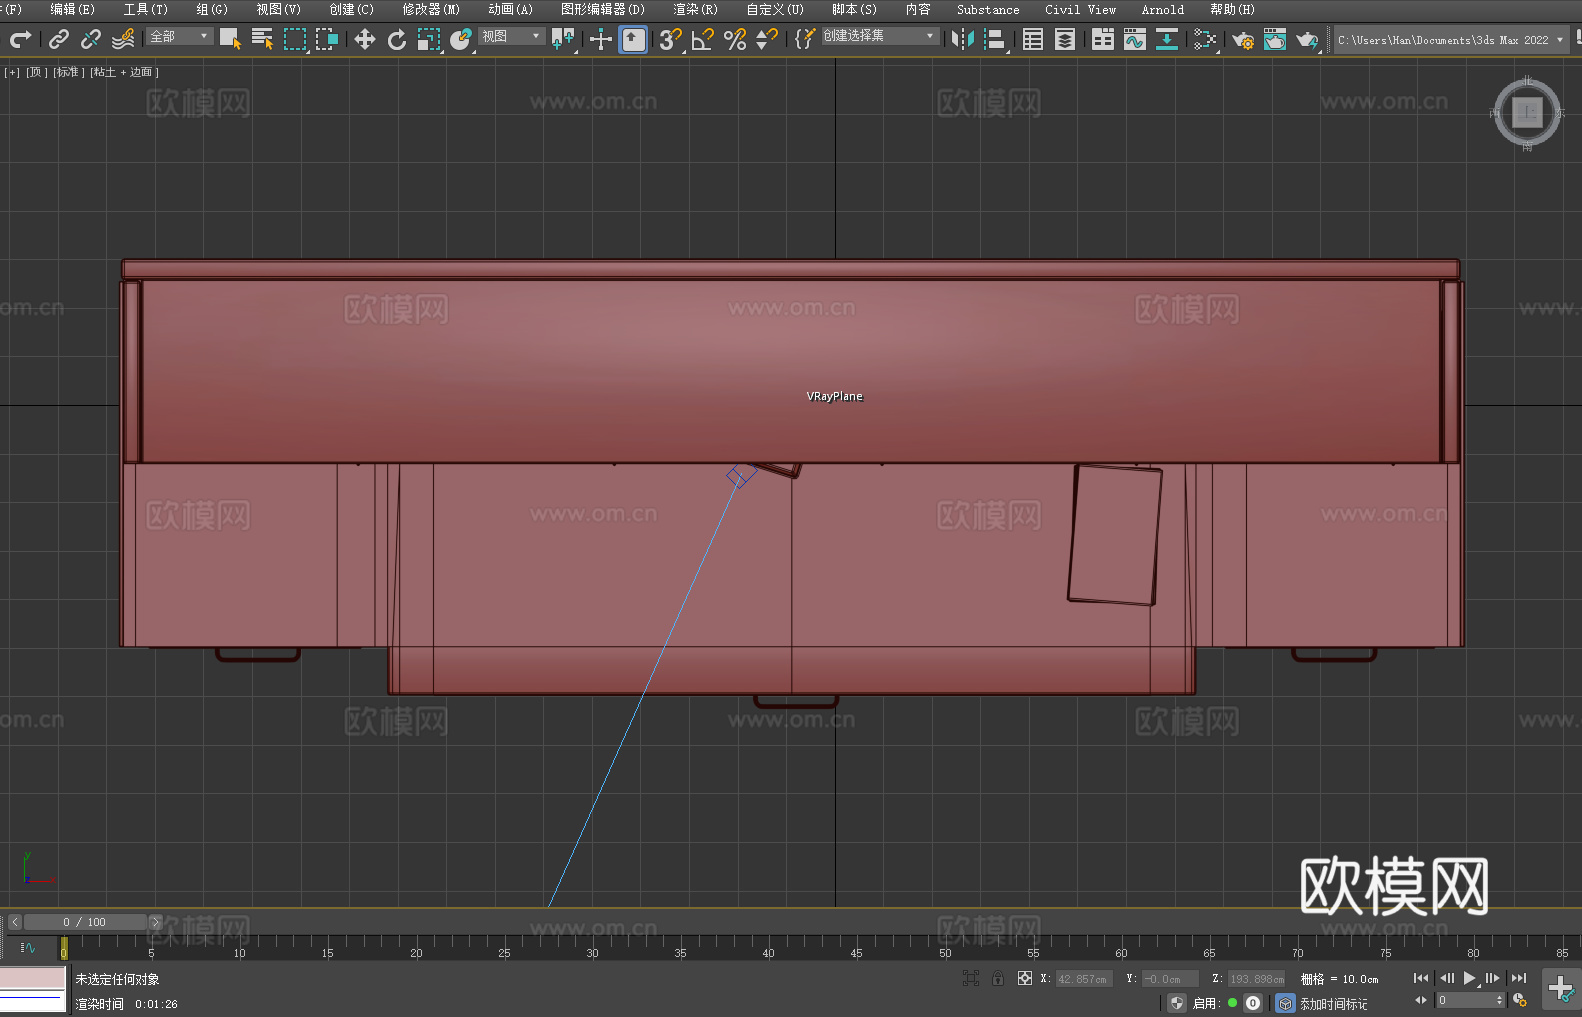The height and width of the screenshot is (1017, 1582).
Task: Click next frame arrow on time slider
Action: point(155,922)
